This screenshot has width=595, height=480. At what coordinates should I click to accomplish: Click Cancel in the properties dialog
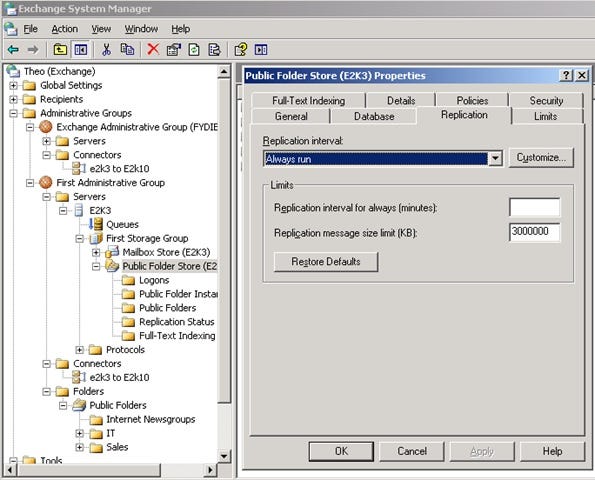412,451
